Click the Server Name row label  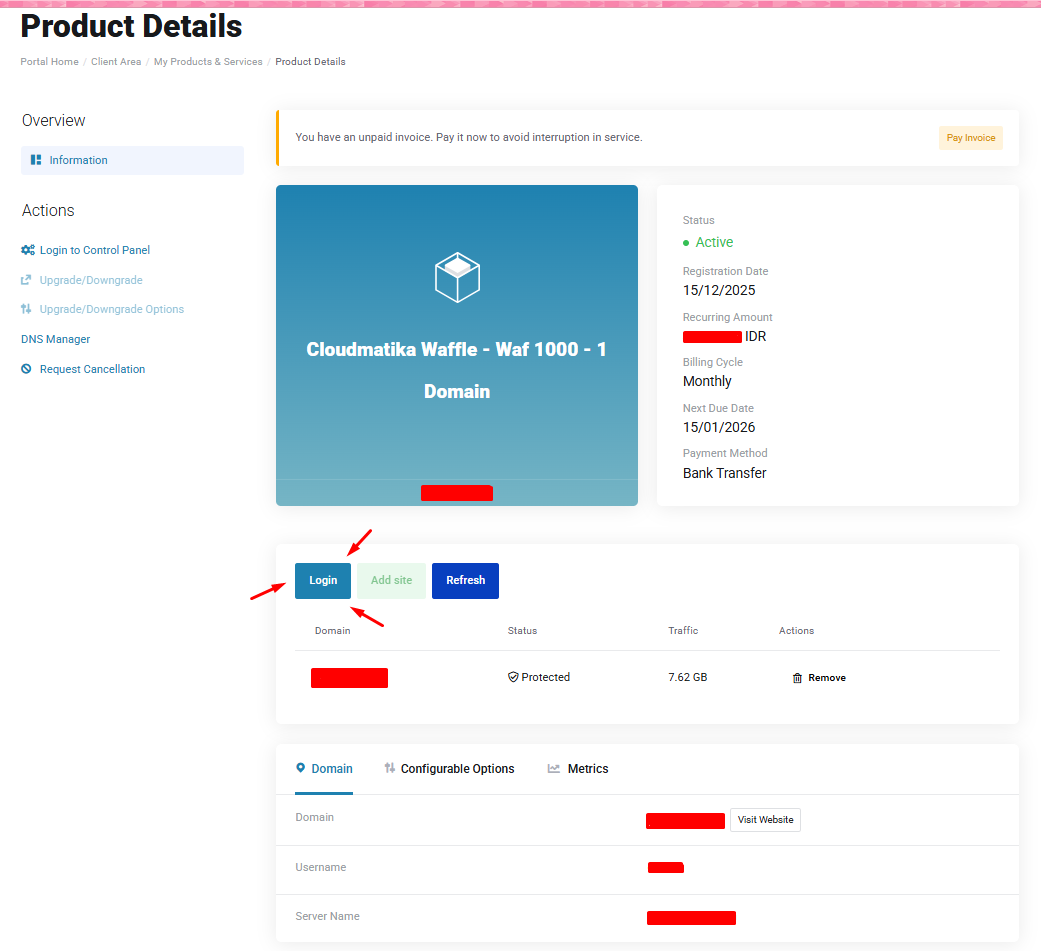pyautogui.click(x=327, y=916)
